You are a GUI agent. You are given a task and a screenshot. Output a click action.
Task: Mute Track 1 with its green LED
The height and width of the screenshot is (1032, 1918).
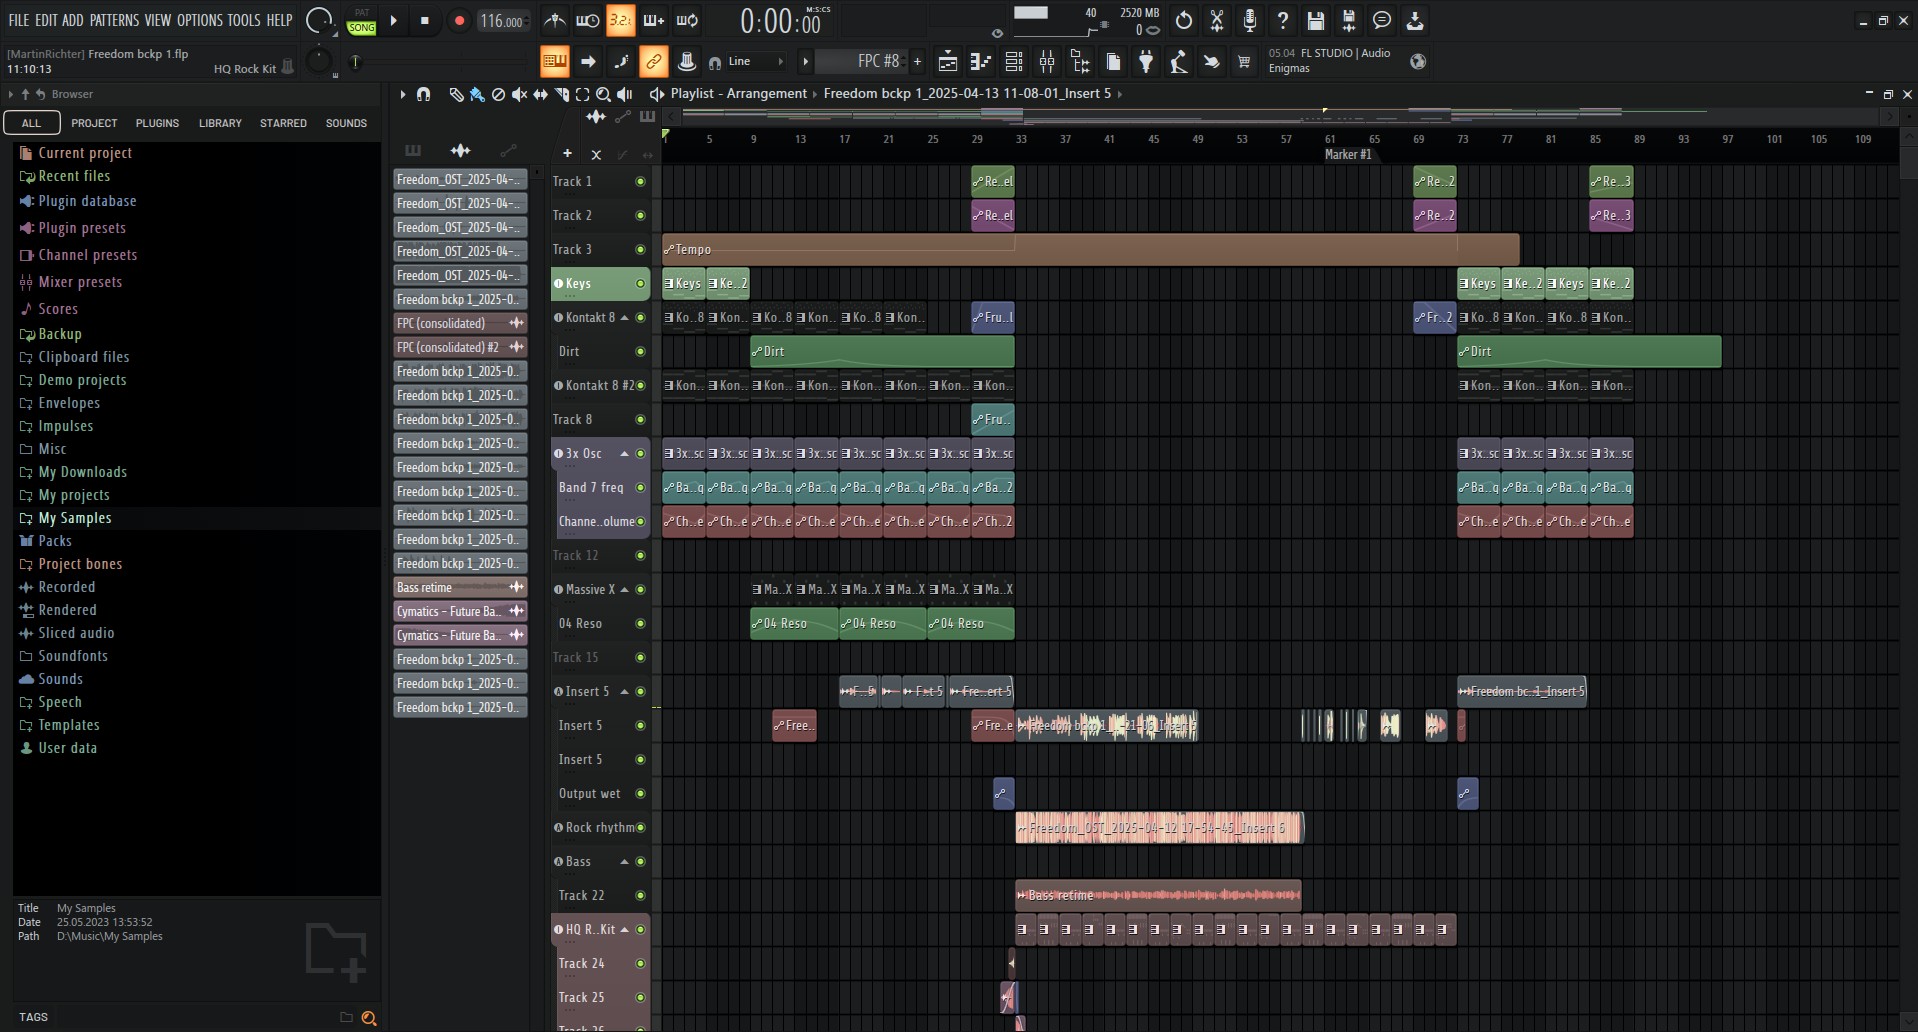pos(640,182)
